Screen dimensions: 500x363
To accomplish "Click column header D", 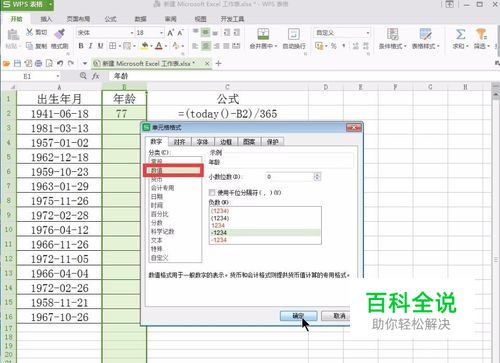I will 325,87.
